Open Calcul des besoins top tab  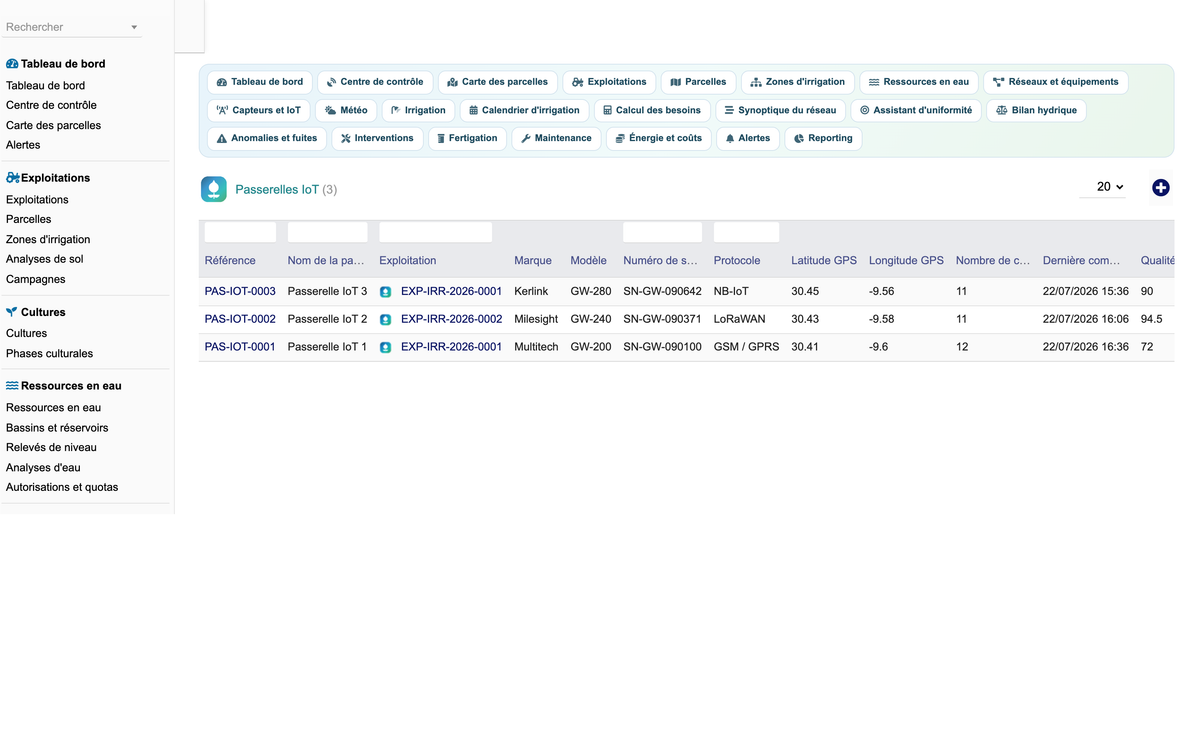[652, 110]
